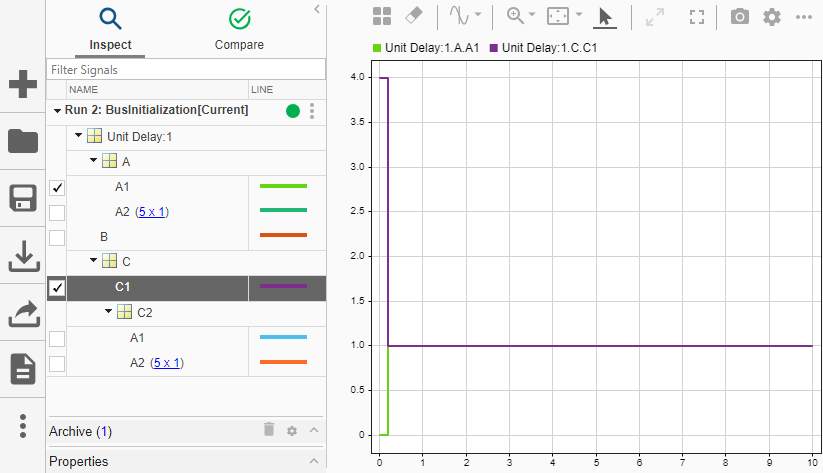The image size is (823, 473).
Task: Switch to the Inspect tab
Action: (x=110, y=30)
